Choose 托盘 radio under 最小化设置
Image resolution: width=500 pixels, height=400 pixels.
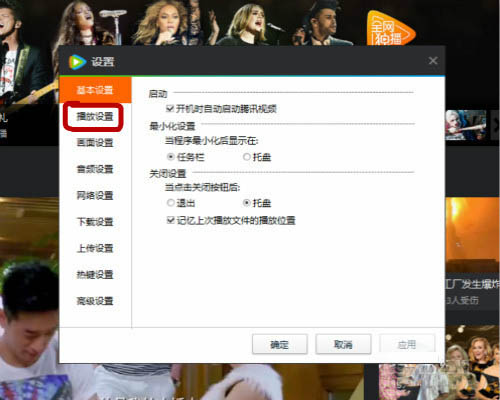point(247,157)
